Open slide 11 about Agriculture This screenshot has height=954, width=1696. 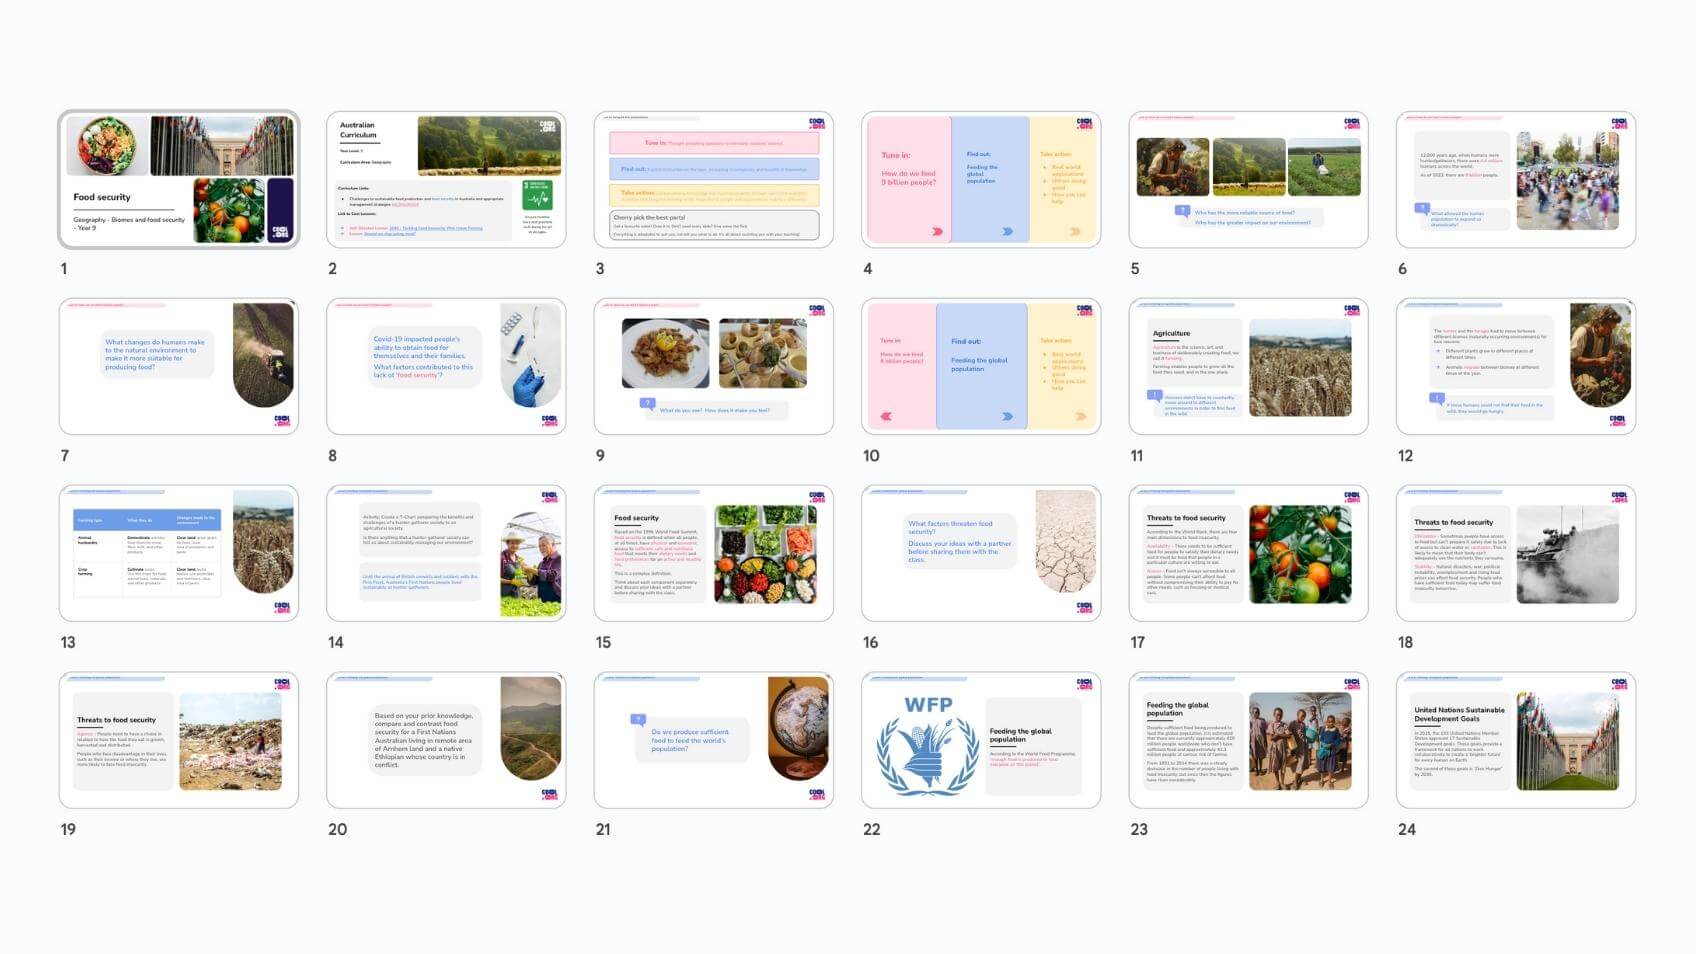point(1248,366)
